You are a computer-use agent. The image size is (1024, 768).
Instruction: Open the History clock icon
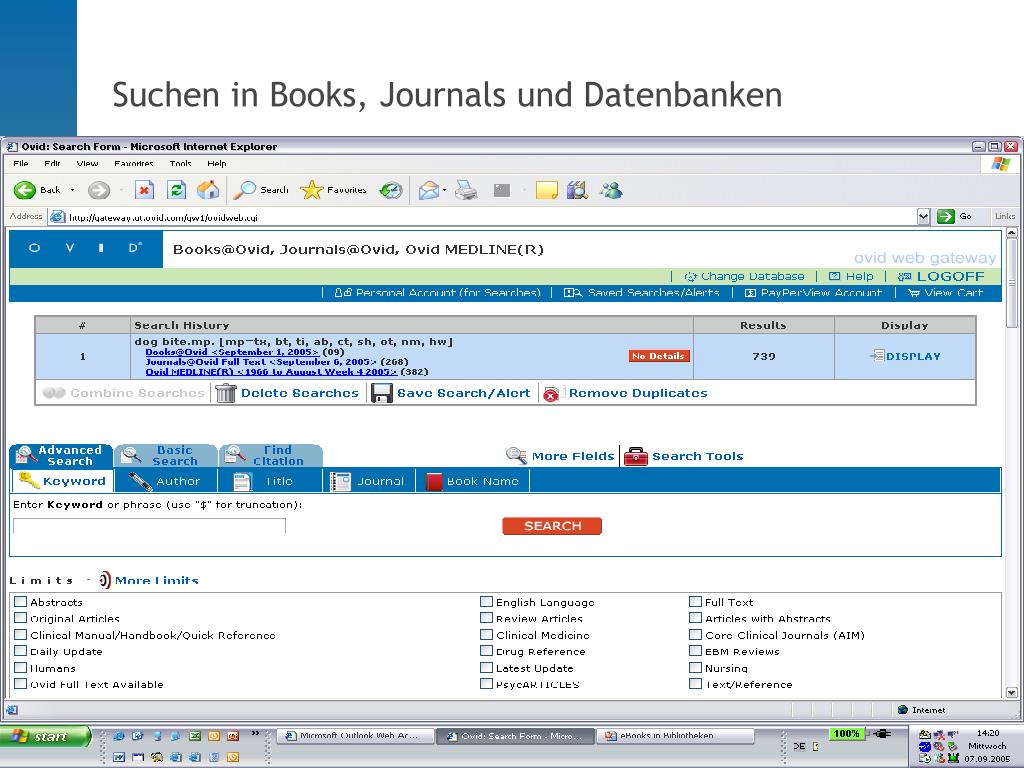point(391,190)
